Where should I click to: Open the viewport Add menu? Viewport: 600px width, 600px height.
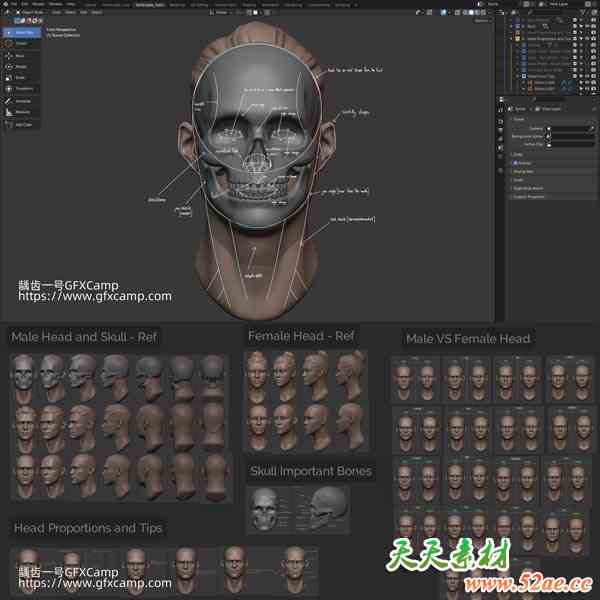click(x=83, y=12)
